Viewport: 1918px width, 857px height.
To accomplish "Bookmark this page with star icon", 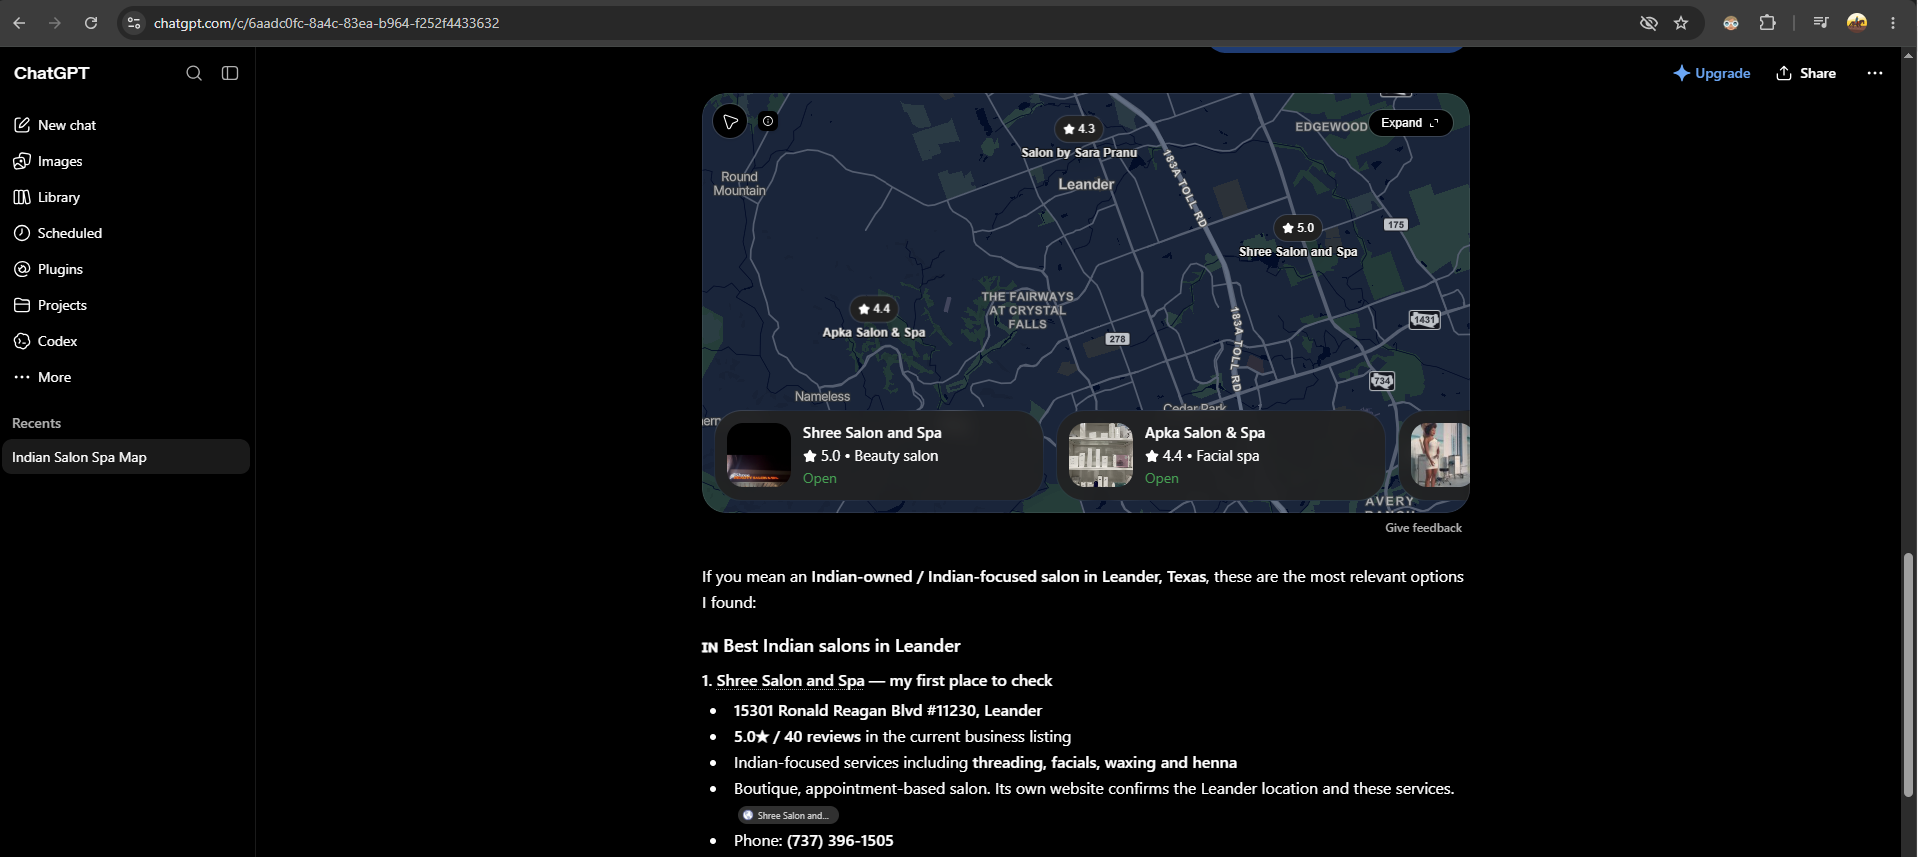I will click(1681, 23).
